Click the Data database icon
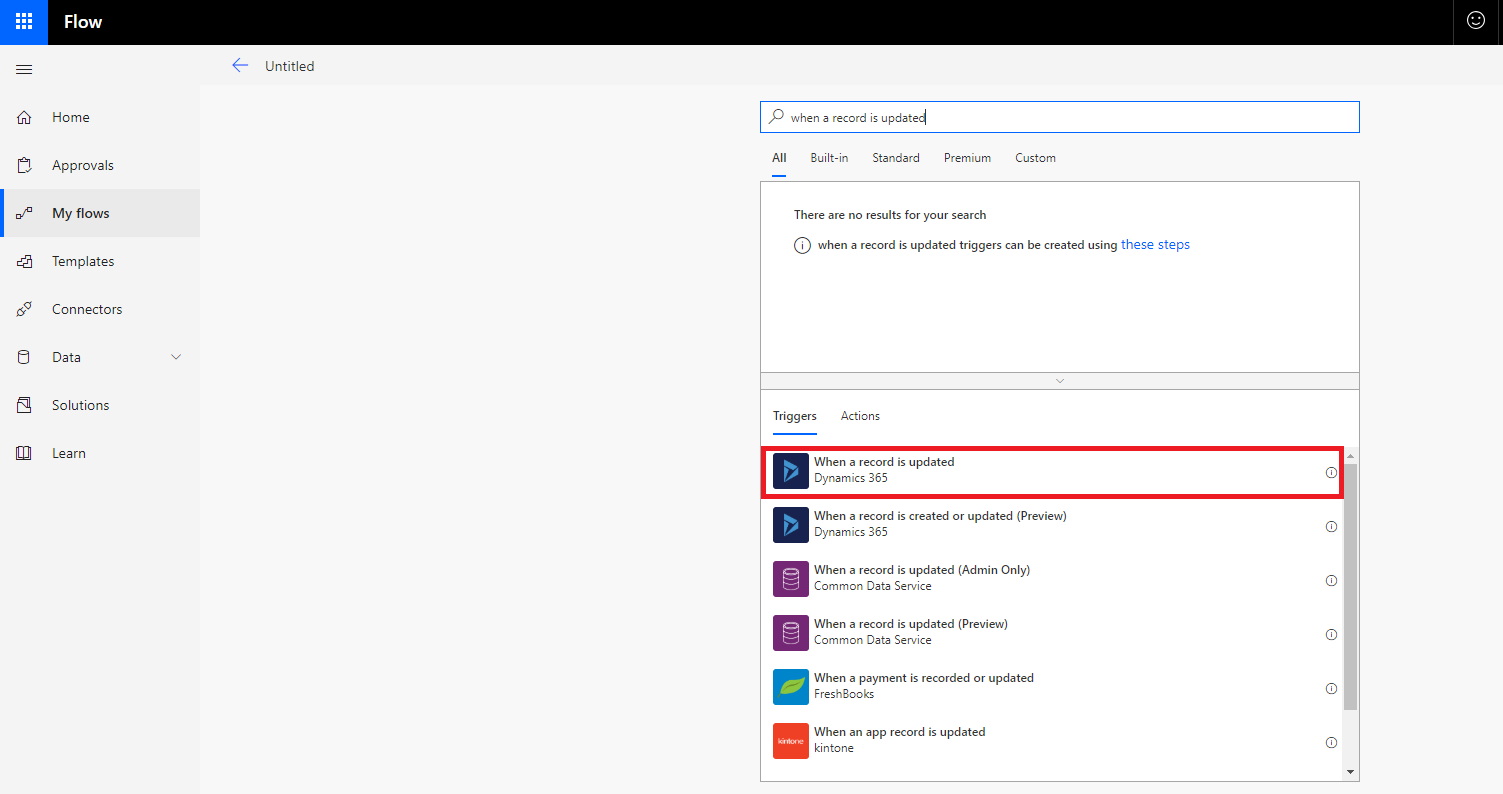Screen dimensions: 1503x794 coord(24,357)
